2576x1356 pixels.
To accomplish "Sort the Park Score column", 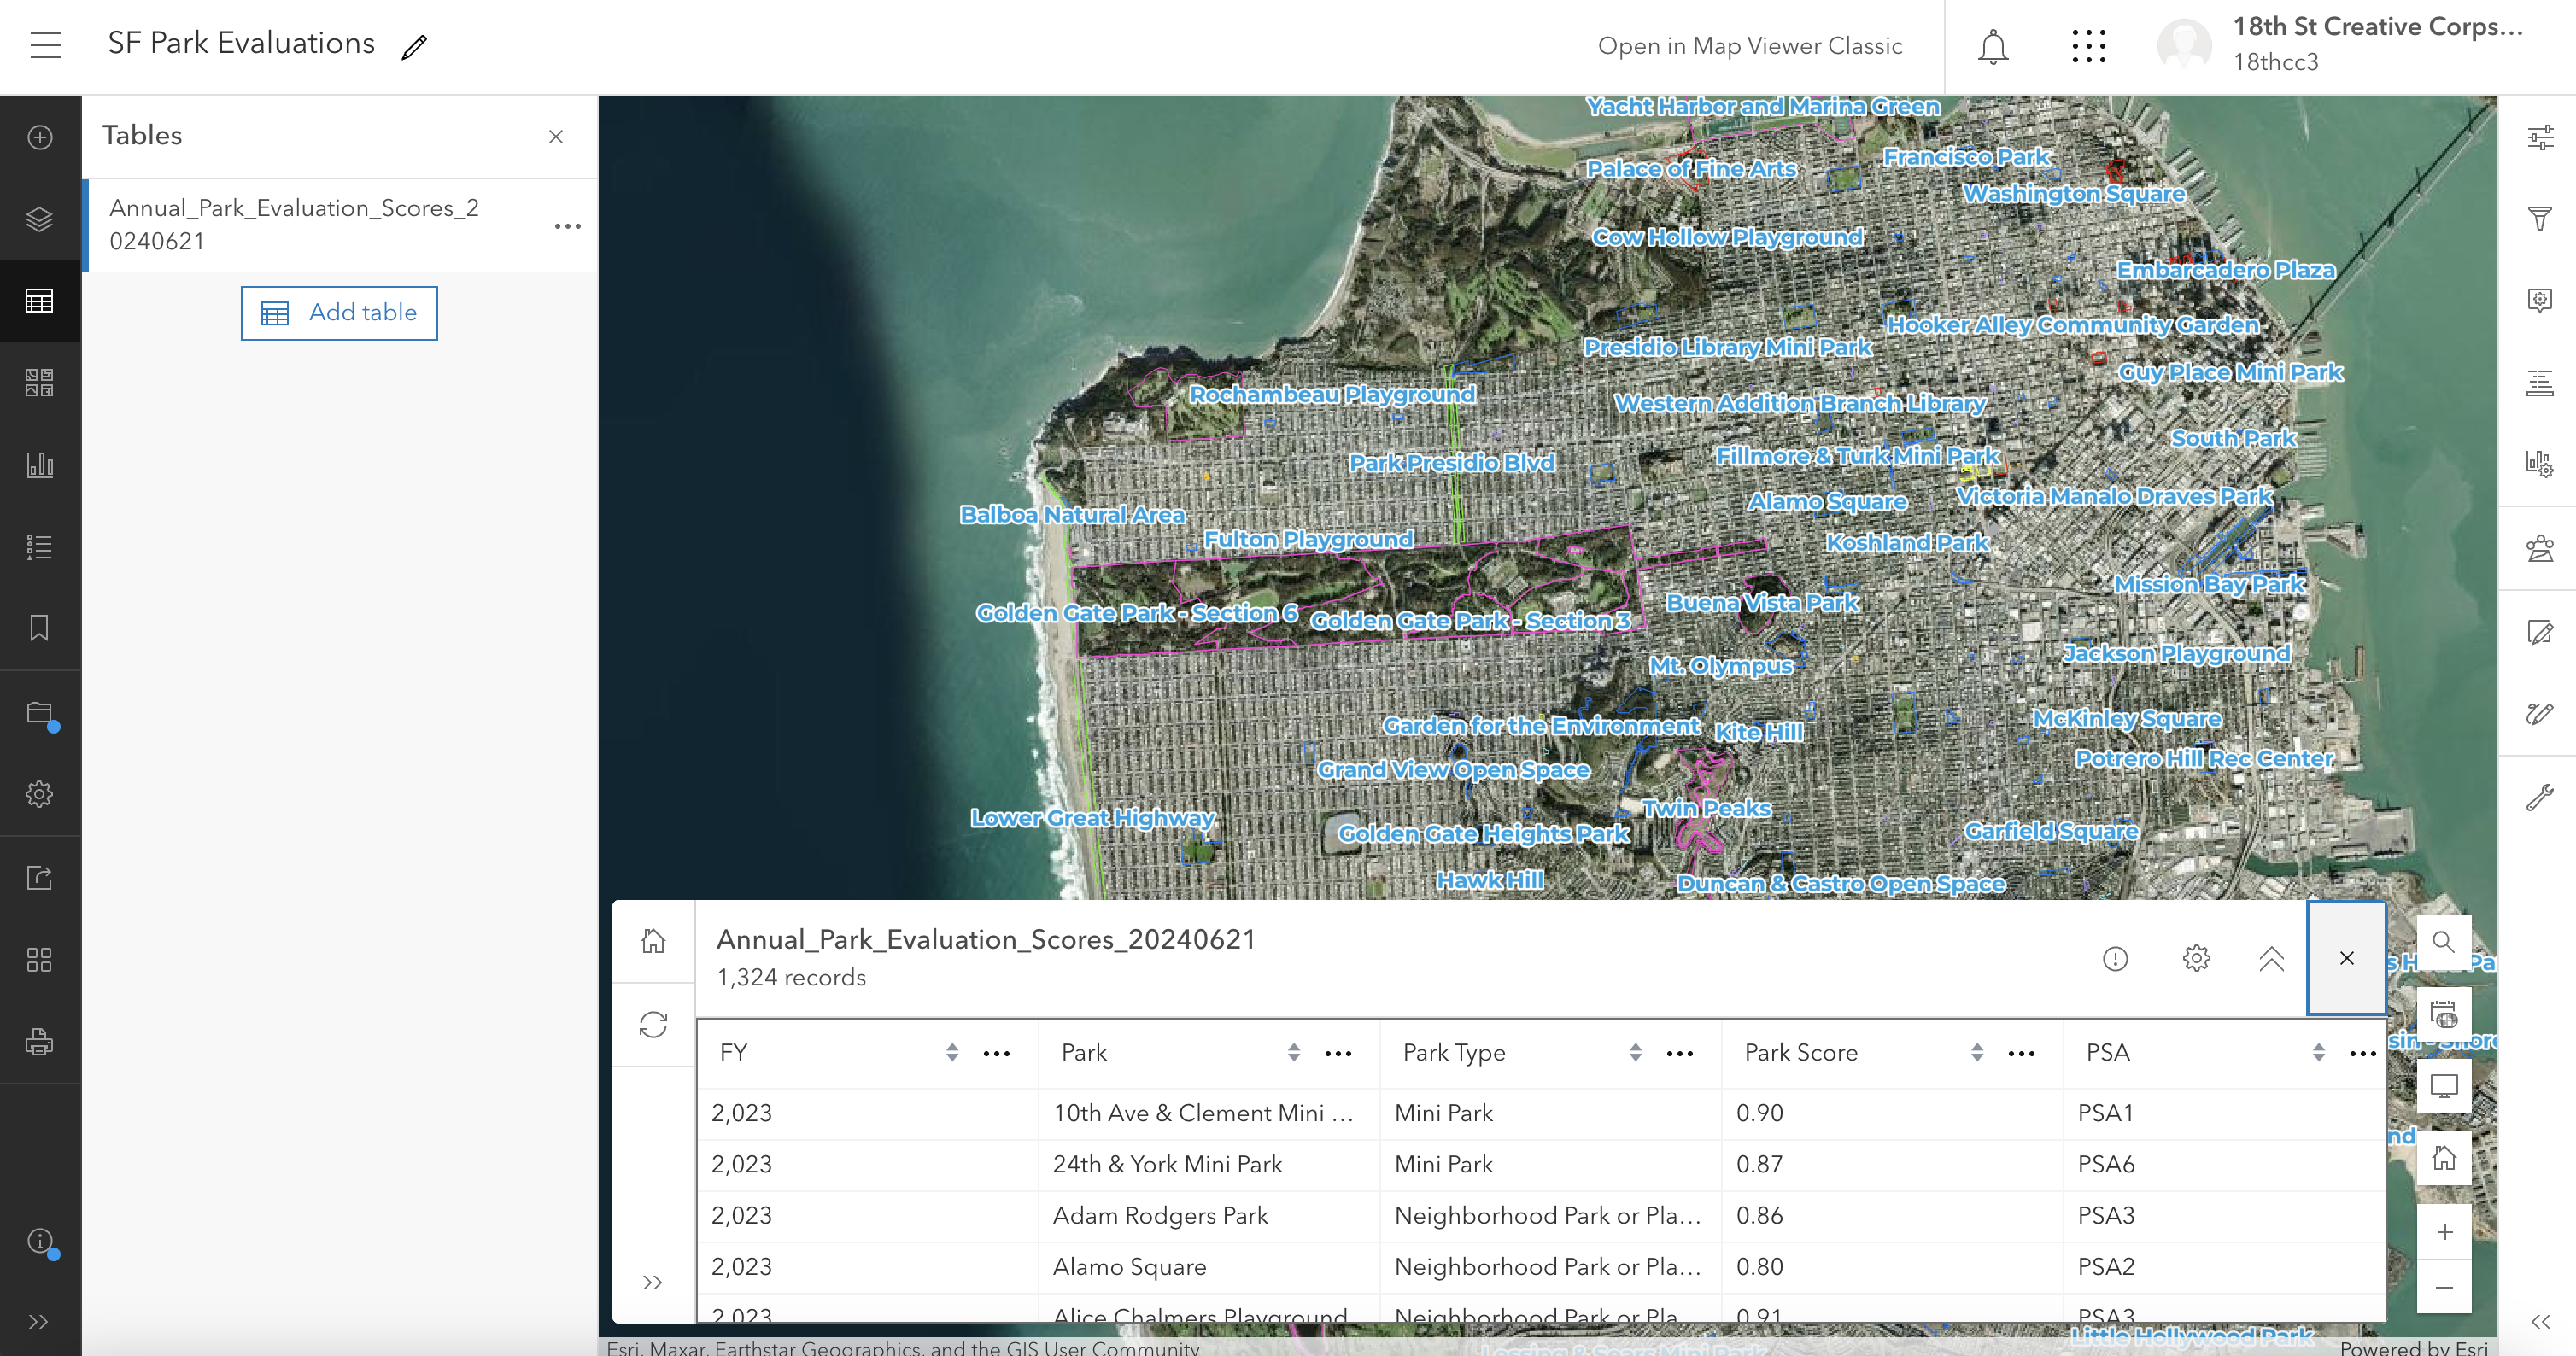I will click(1976, 1053).
